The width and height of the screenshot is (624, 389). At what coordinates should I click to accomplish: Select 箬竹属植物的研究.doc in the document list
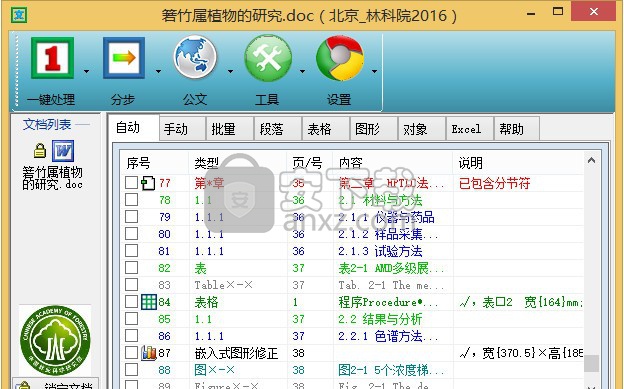pos(53,178)
